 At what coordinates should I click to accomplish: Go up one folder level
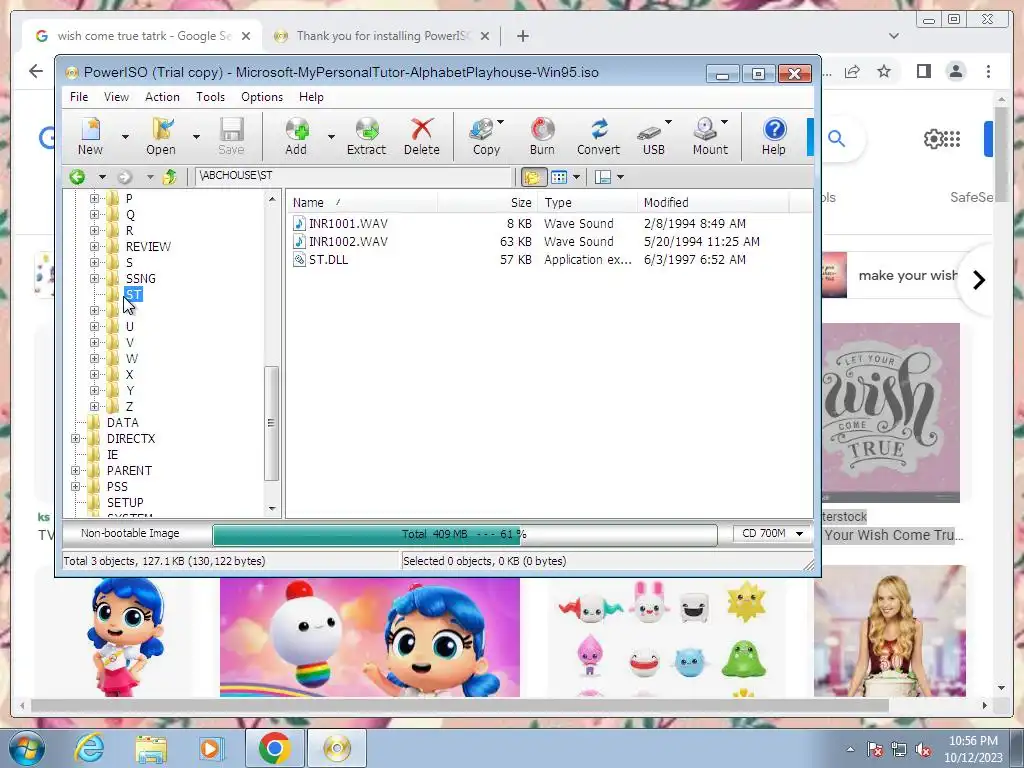tap(169, 176)
